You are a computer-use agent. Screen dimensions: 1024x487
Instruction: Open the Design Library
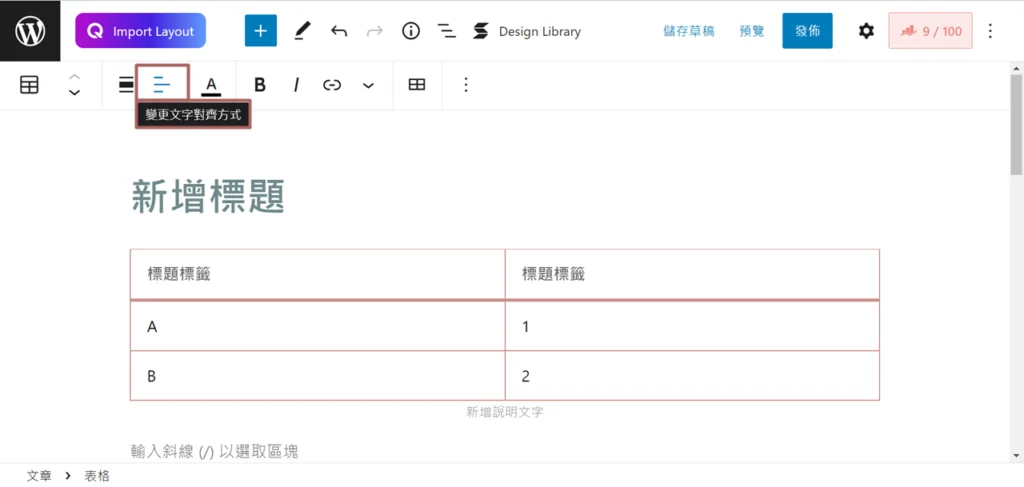[527, 31]
